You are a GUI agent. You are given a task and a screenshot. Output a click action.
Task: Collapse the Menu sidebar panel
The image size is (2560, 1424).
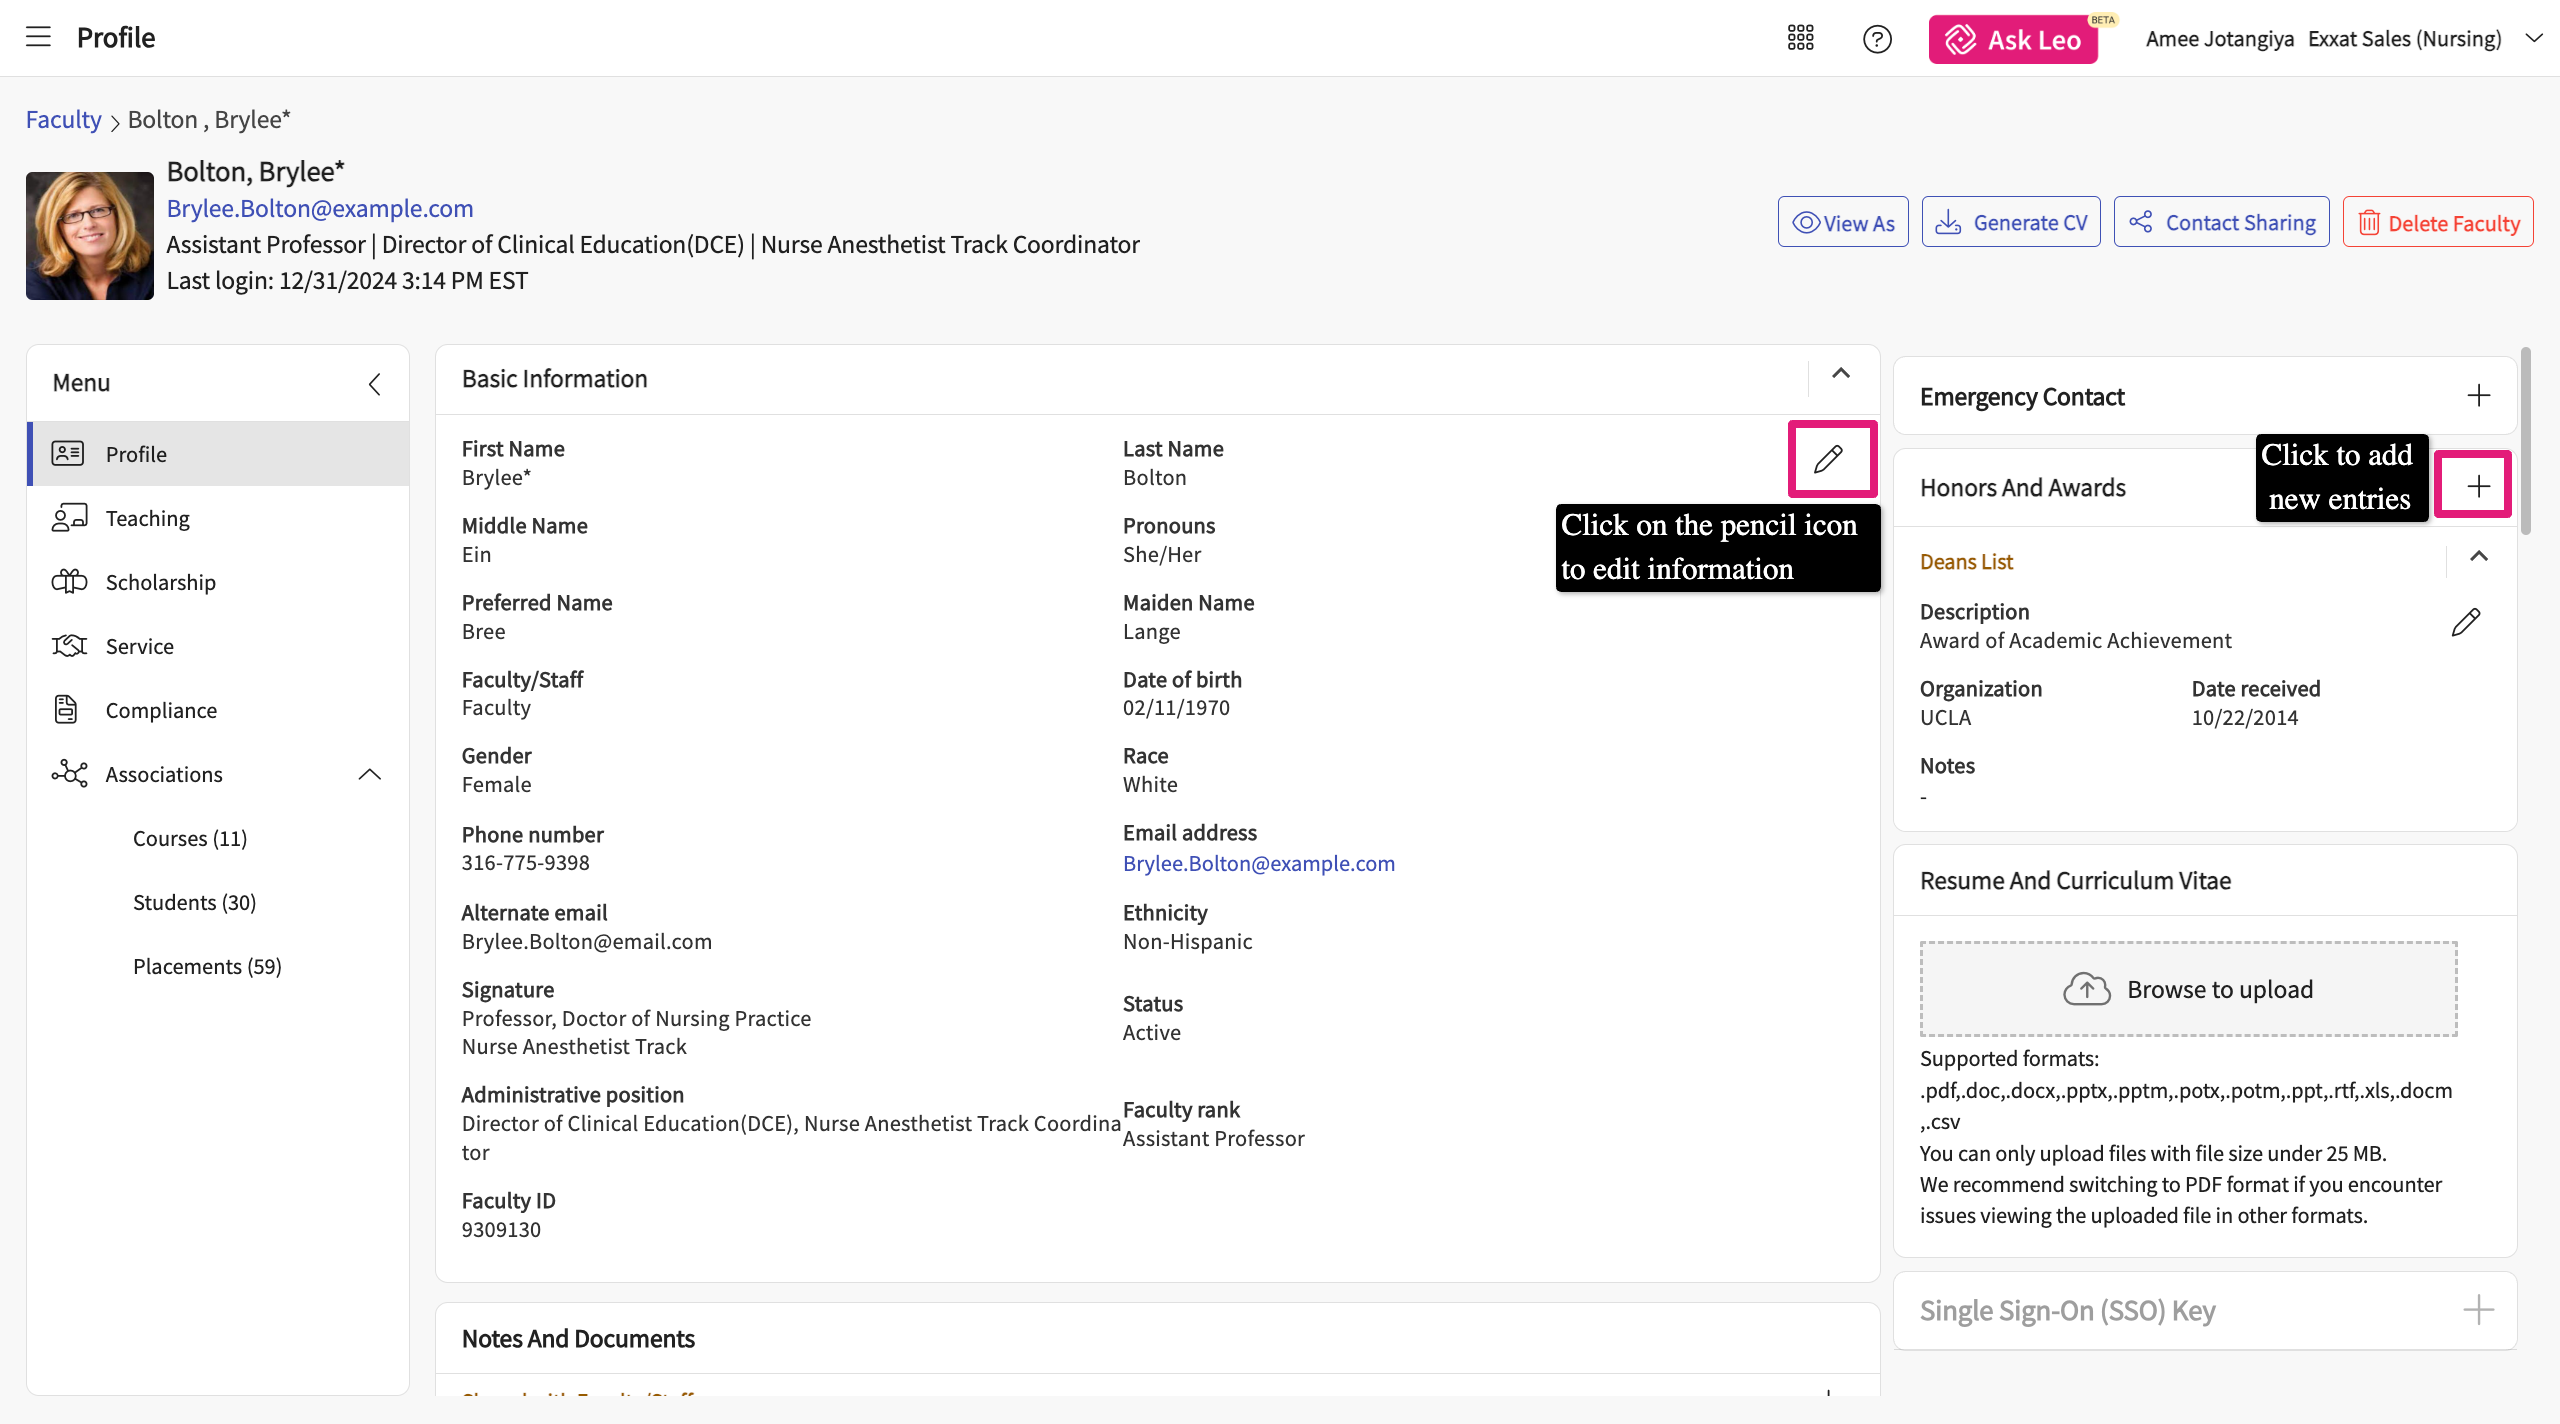point(374,384)
